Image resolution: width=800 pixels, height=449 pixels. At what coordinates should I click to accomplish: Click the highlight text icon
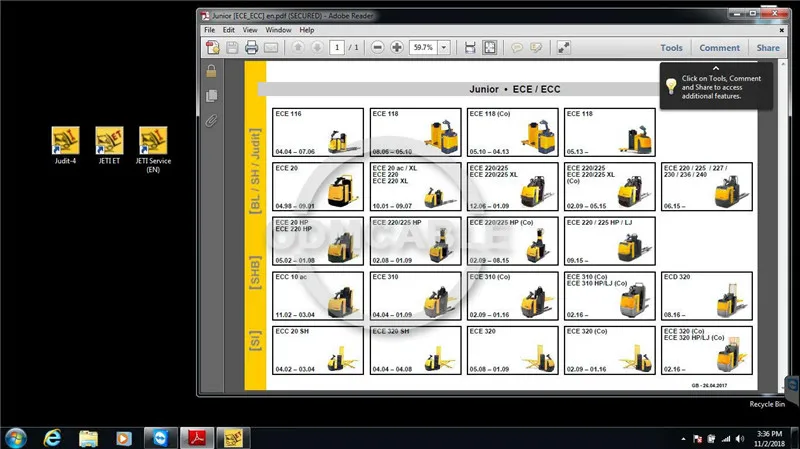[536, 47]
